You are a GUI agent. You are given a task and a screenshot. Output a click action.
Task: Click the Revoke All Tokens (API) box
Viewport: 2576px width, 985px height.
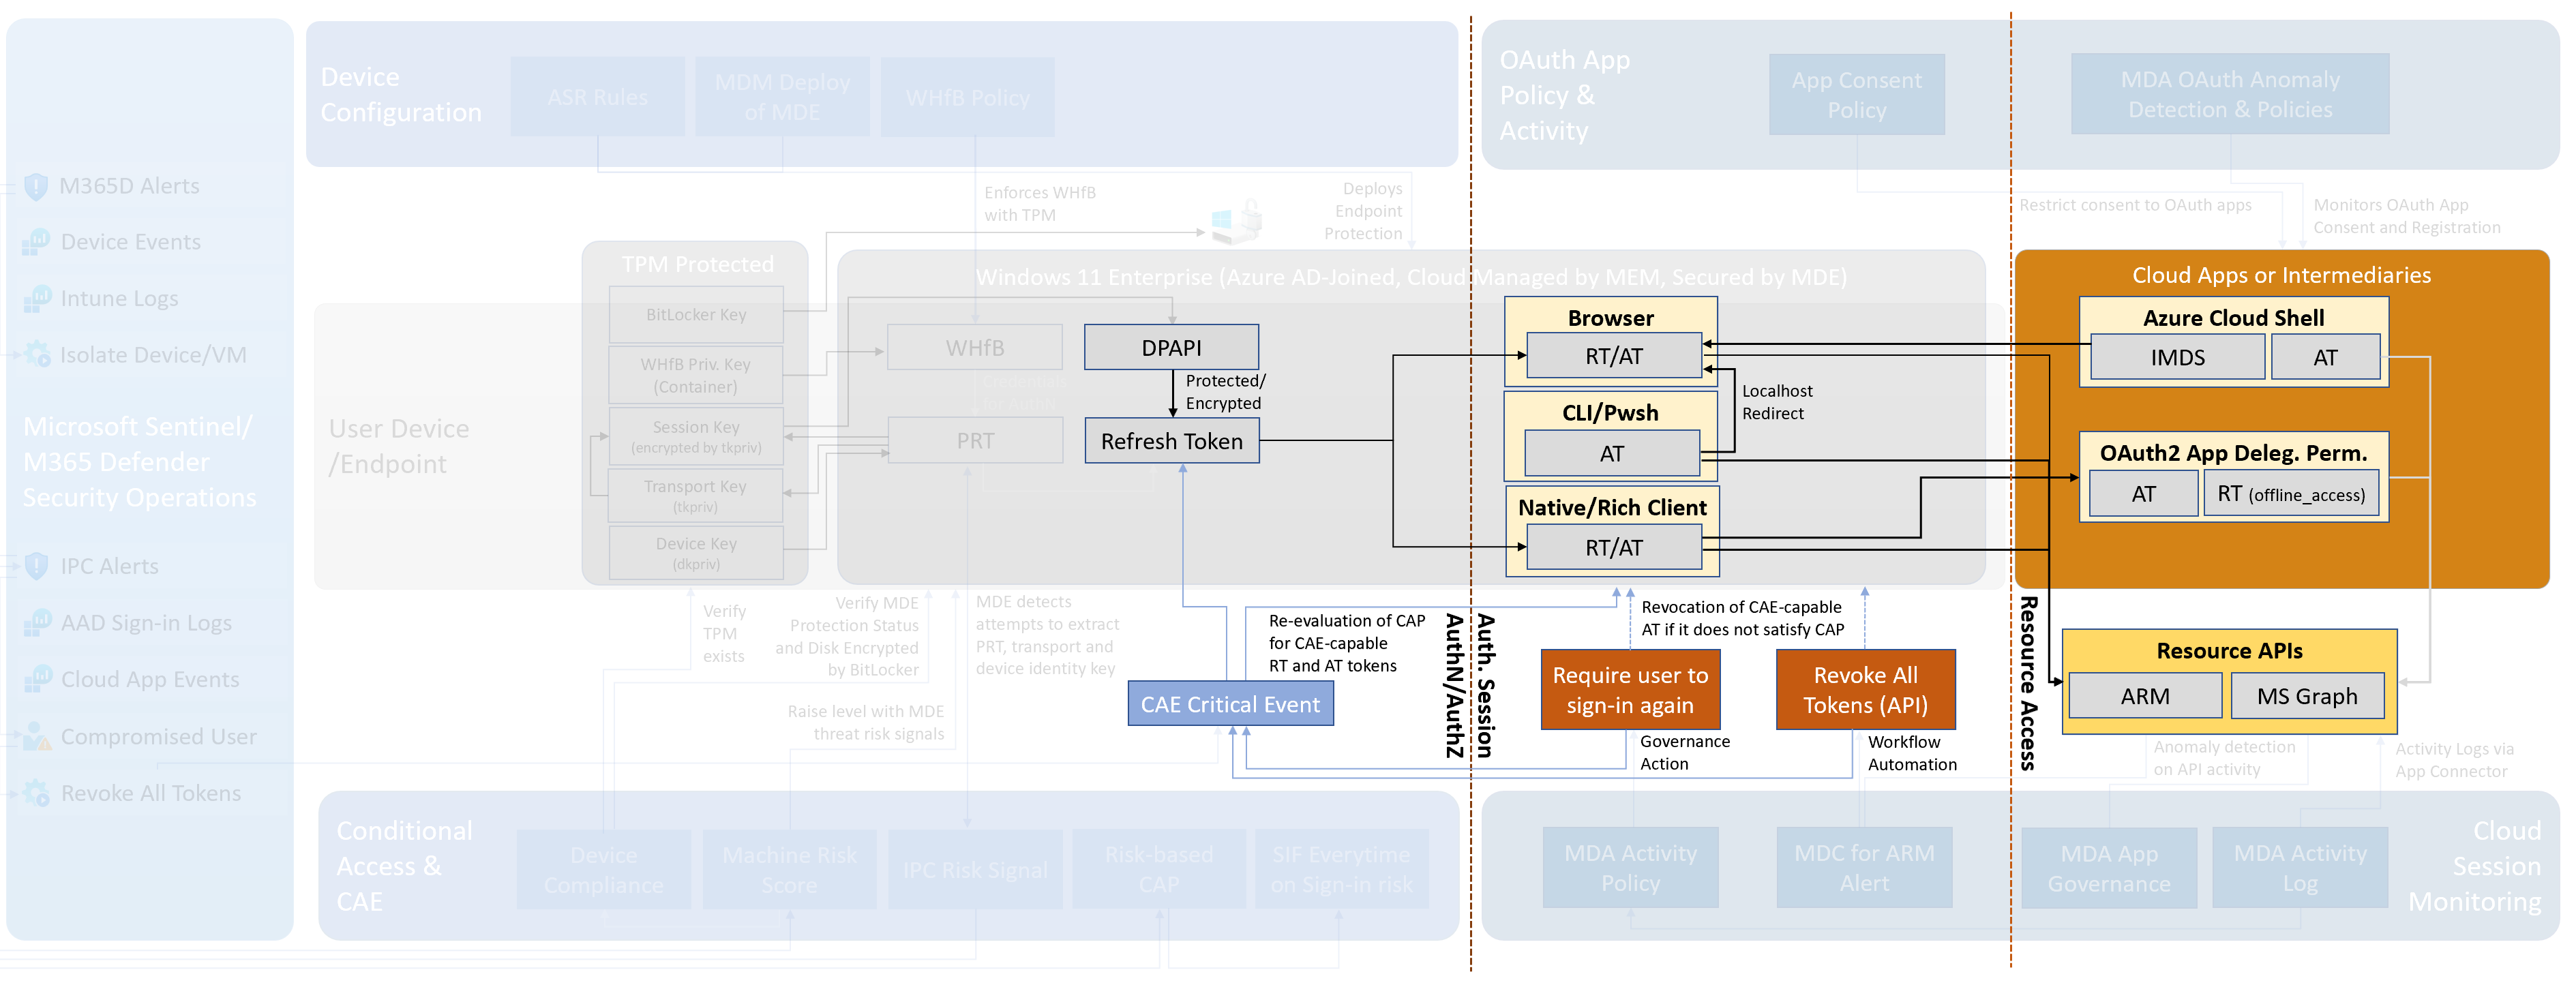tap(1865, 690)
